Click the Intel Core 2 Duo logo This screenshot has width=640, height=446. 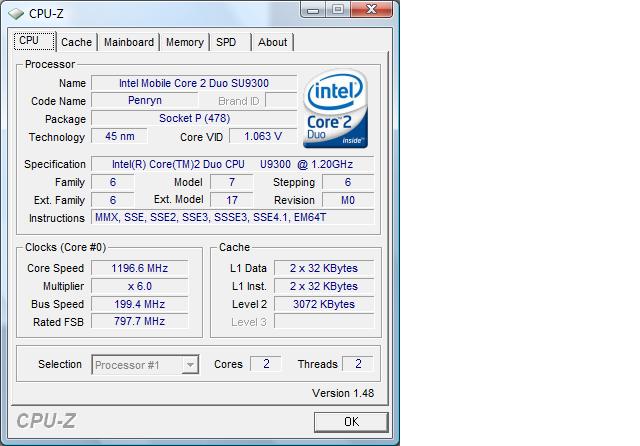point(336,109)
